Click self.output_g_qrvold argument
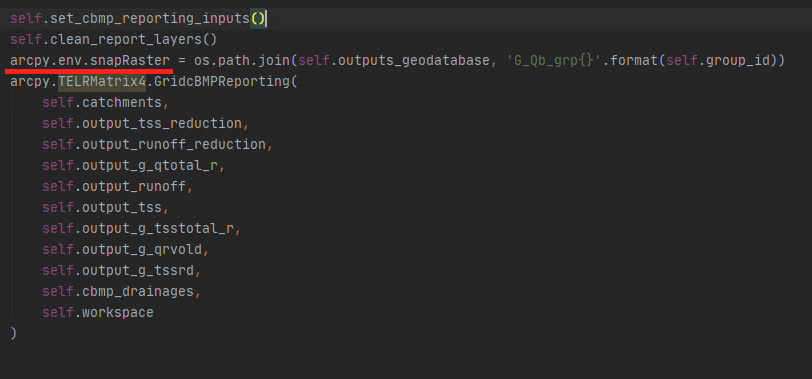Image resolution: width=812 pixels, height=379 pixels. point(122,250)
